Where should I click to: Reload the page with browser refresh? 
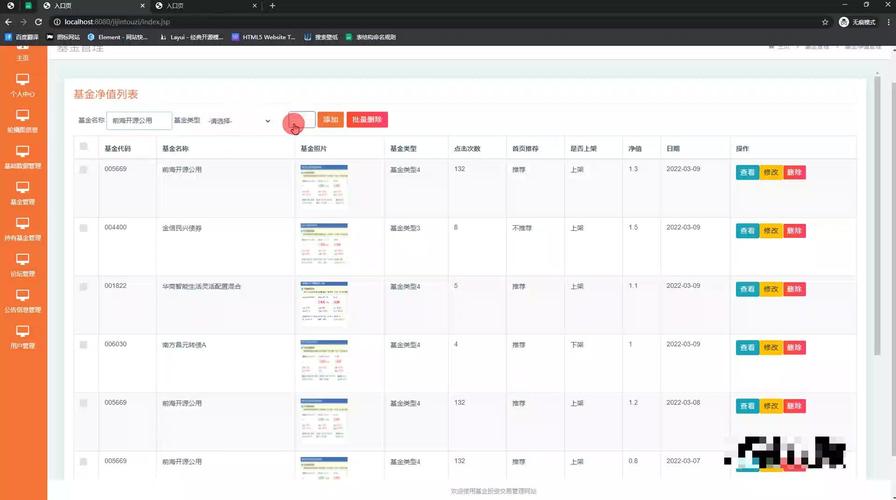pyautogui.click(x=37, y=21)
